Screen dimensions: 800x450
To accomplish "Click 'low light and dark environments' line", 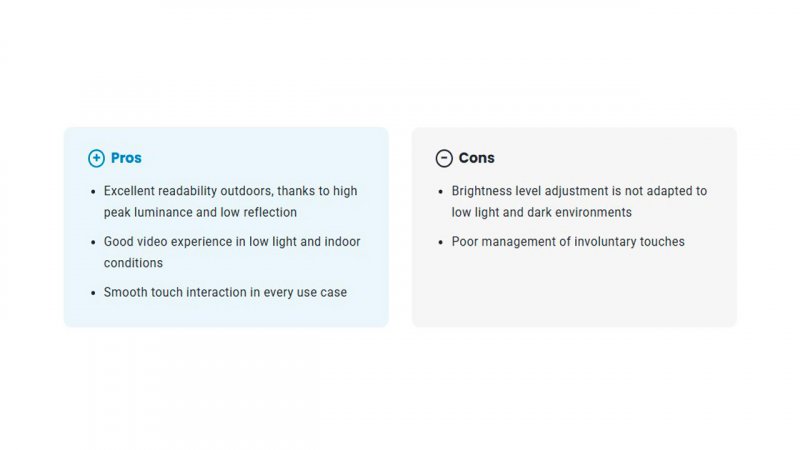I will tap(541, 212).
